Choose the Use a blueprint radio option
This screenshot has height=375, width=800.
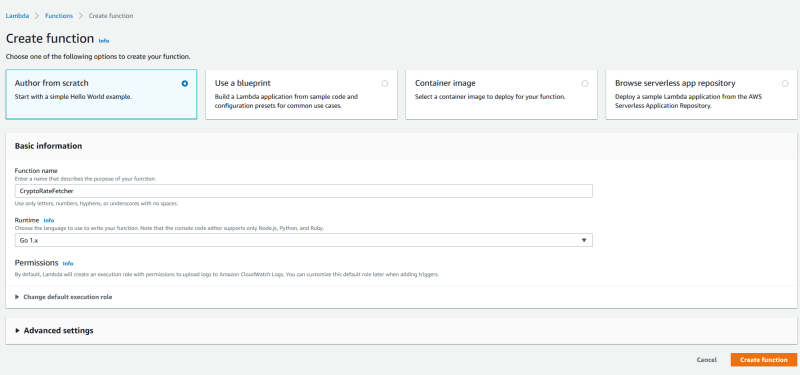pyautogui.click(x=385, y=84)
